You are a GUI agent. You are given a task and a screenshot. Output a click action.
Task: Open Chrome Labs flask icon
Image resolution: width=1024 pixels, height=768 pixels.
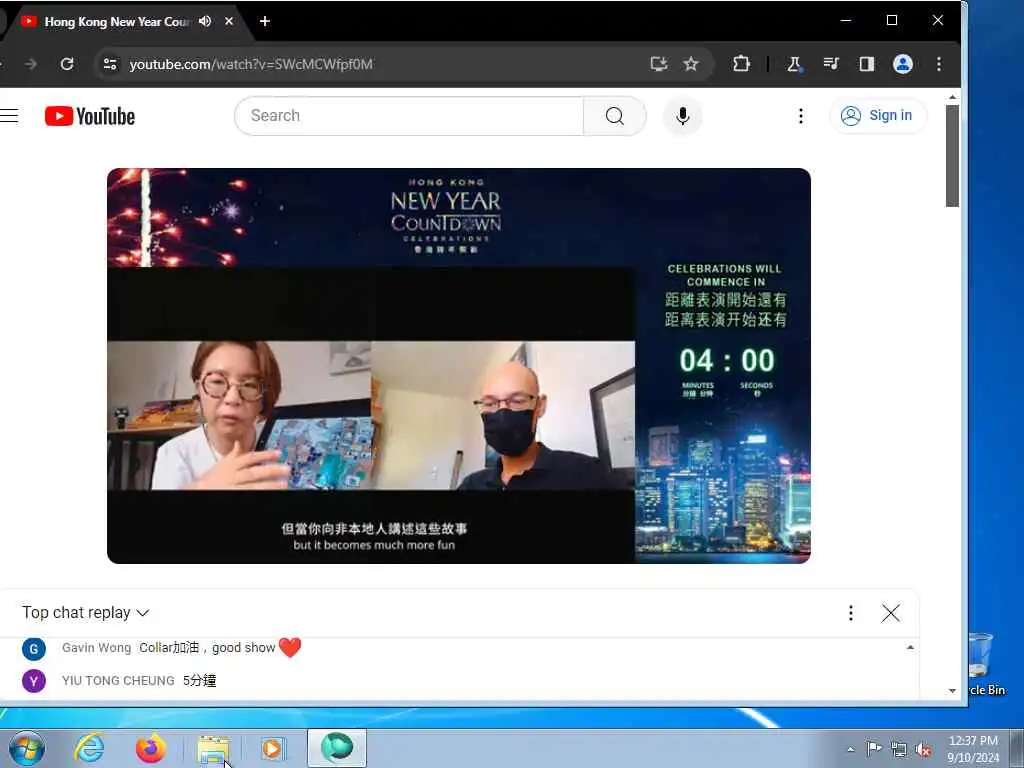click(795, 64)
